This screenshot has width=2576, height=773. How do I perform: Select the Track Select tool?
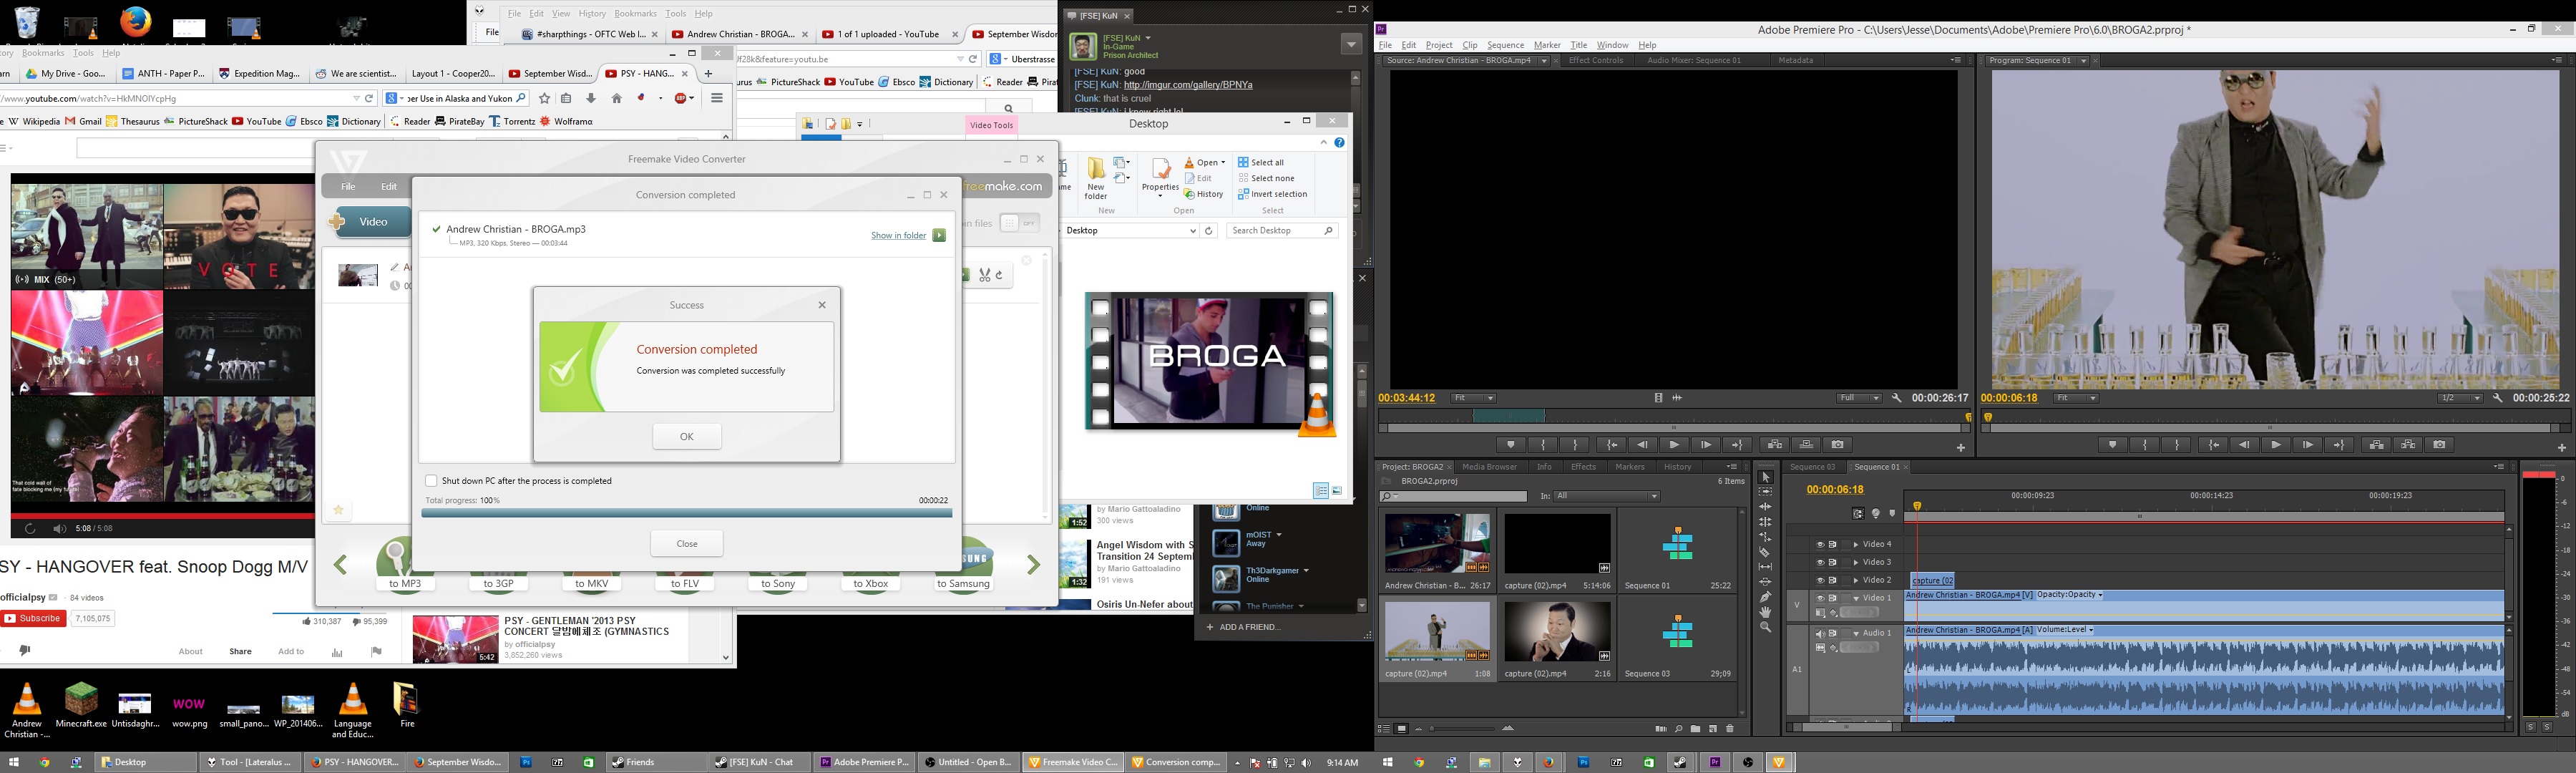(x=1765, y=492)
